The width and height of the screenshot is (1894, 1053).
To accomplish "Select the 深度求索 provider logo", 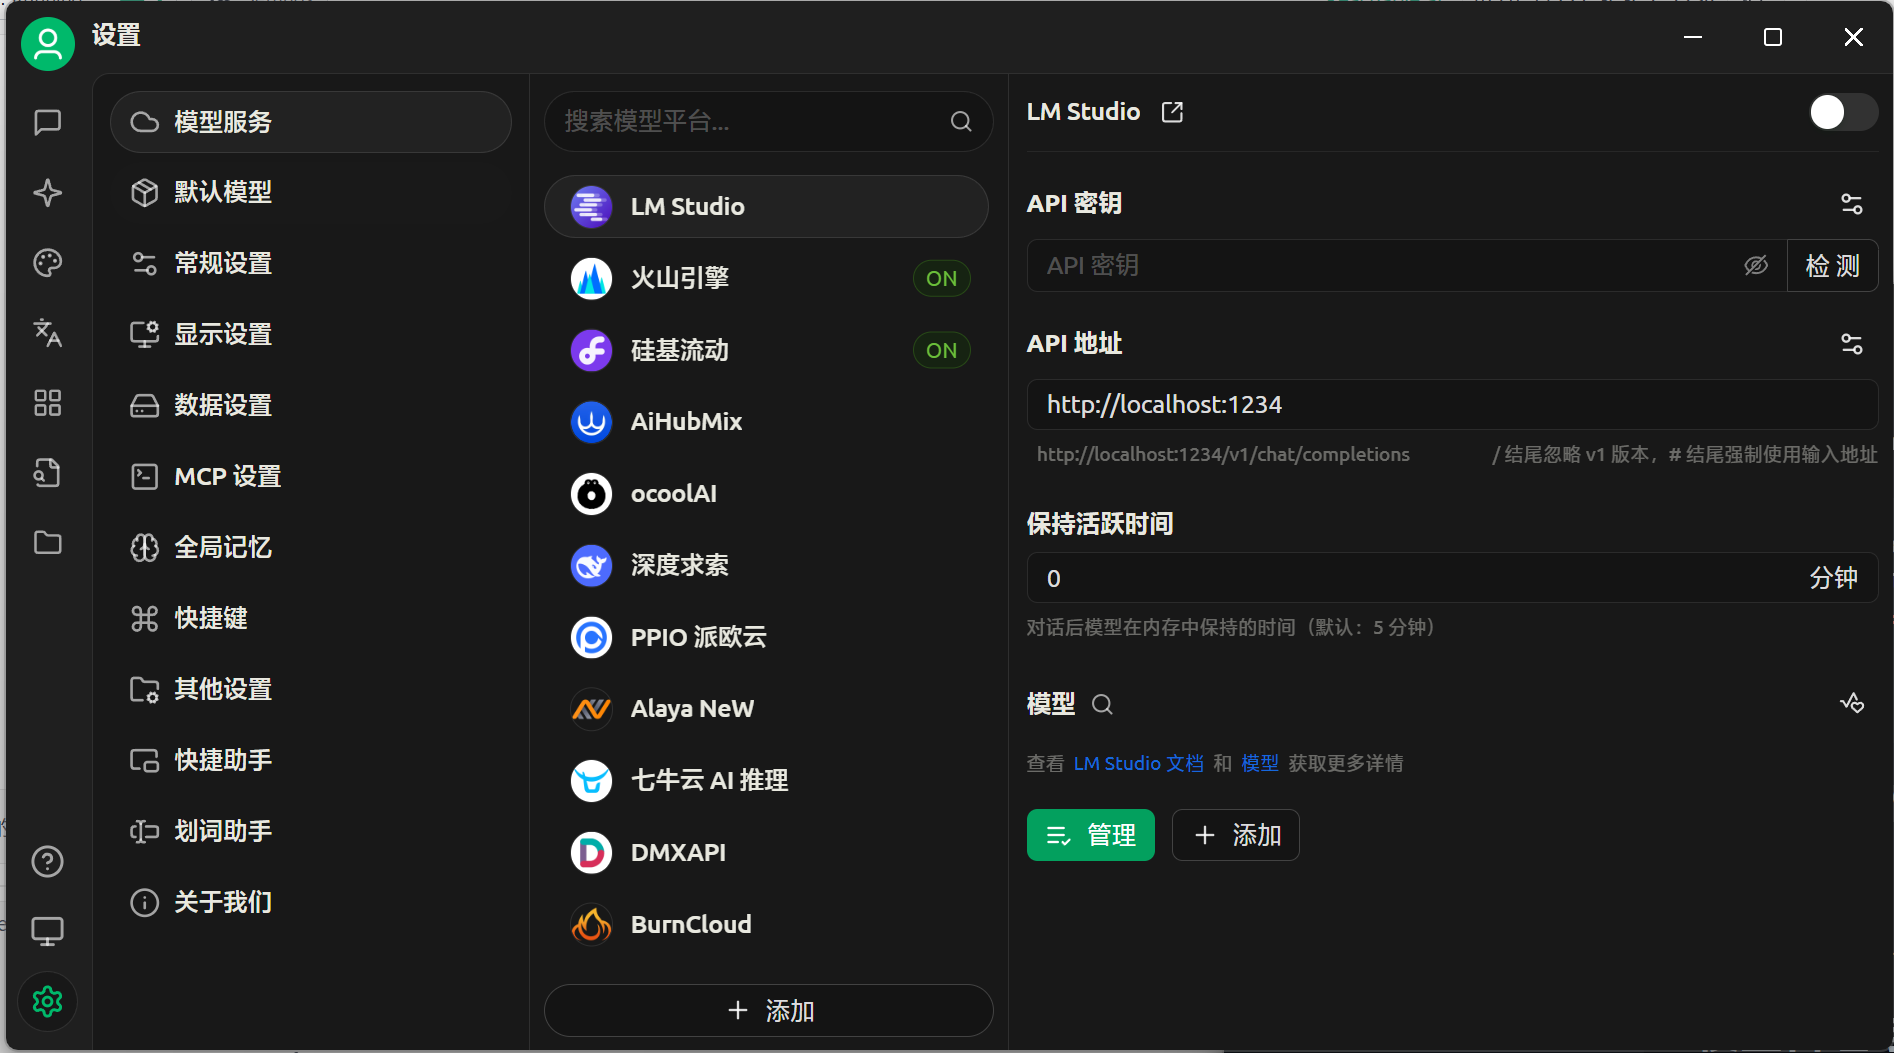I will (591, 565).
